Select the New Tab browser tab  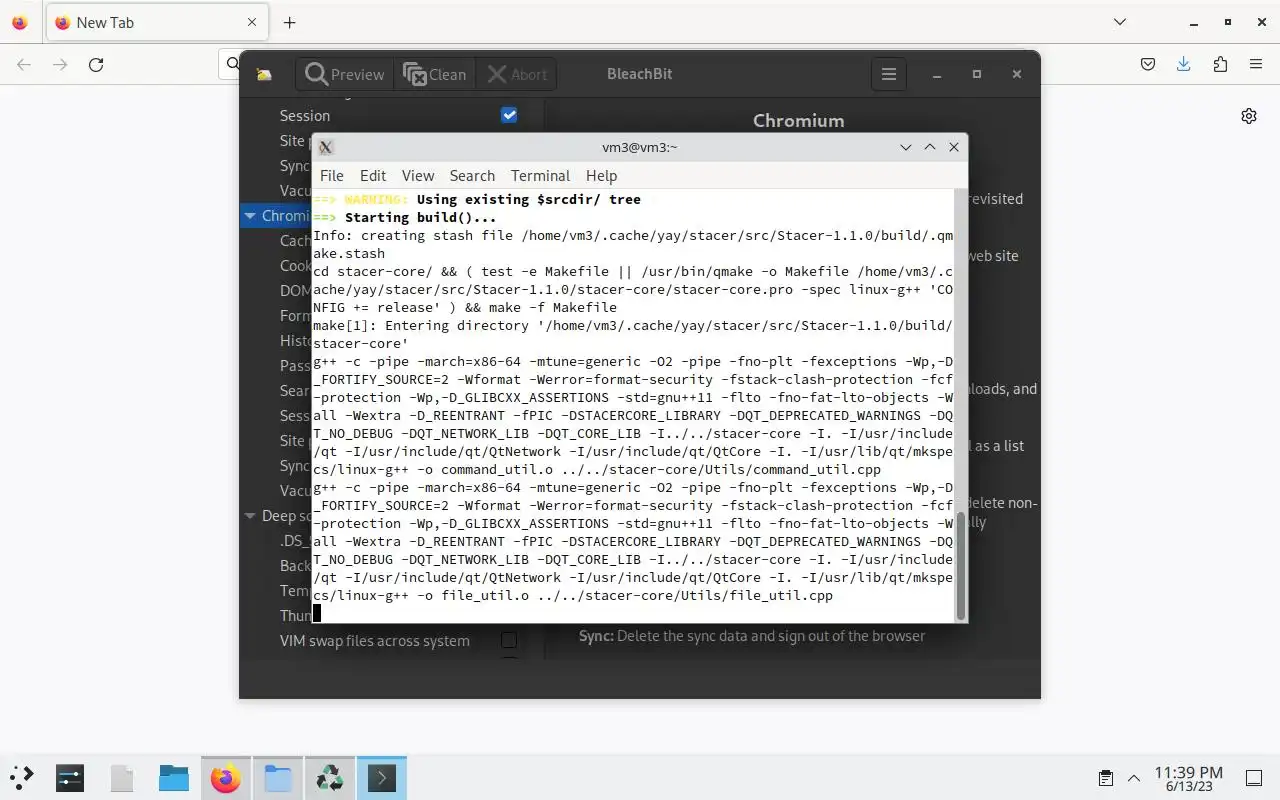pos(157,22)
